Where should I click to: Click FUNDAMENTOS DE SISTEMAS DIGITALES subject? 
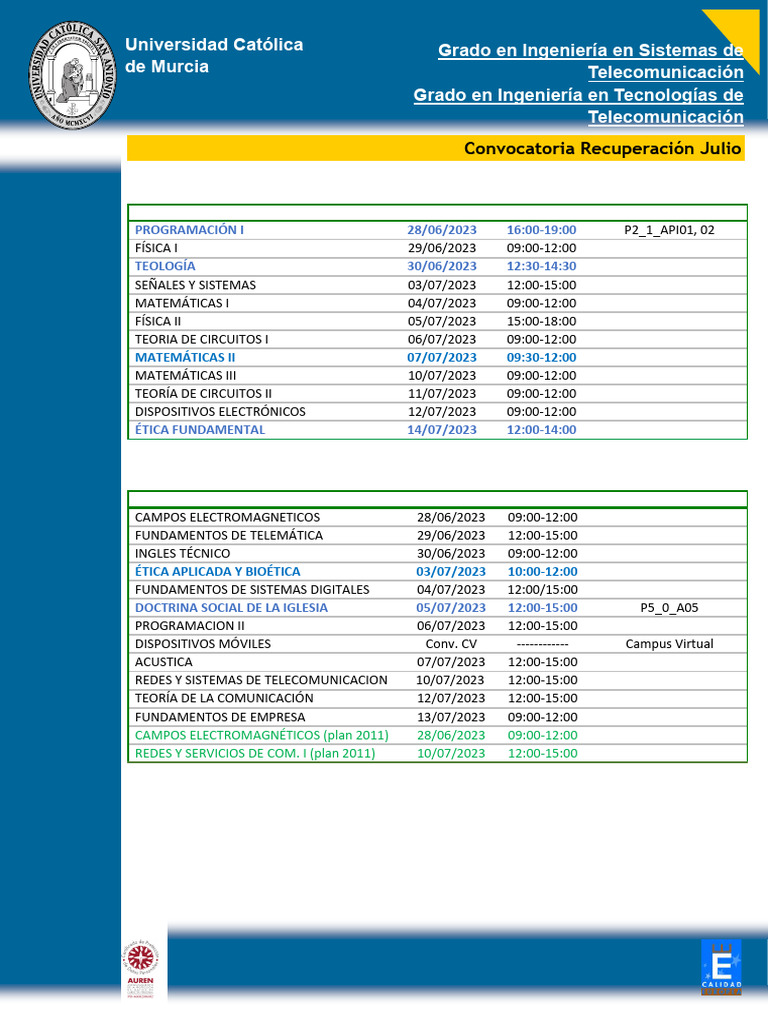(x=252, y=590)
